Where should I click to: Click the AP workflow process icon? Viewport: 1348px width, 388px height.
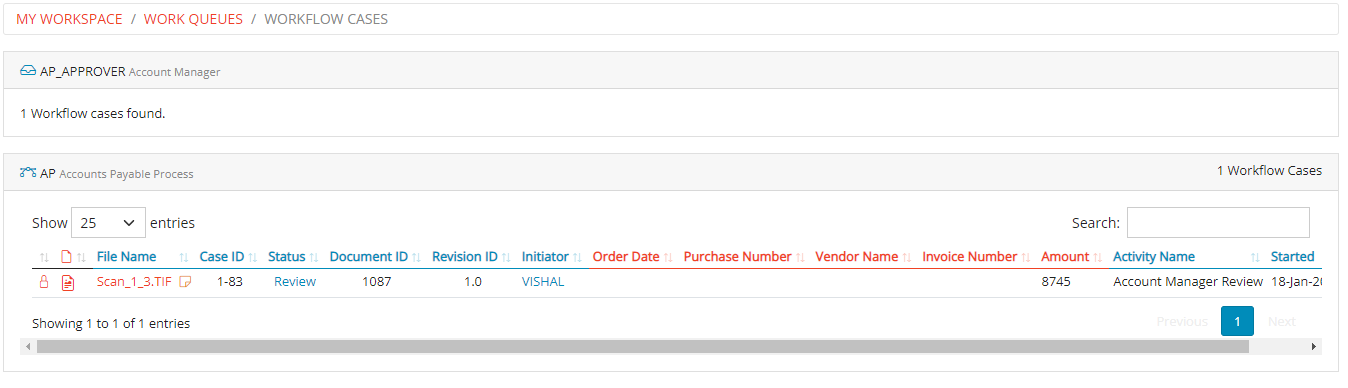28,172
